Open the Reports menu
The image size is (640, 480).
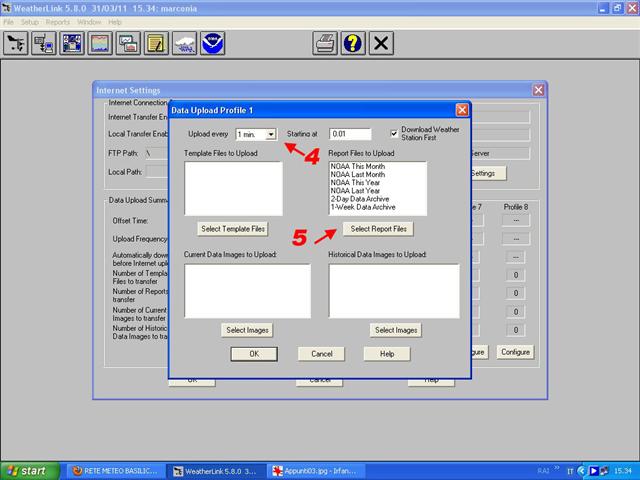point(58,22)
